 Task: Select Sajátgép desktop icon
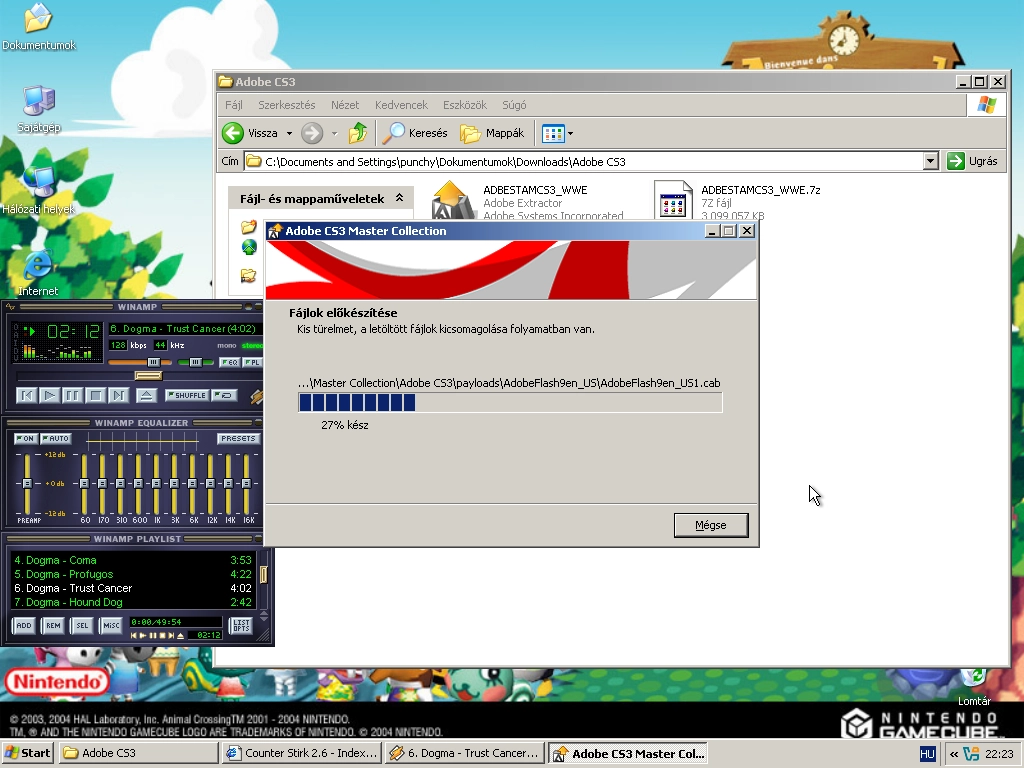click(39, 109)
